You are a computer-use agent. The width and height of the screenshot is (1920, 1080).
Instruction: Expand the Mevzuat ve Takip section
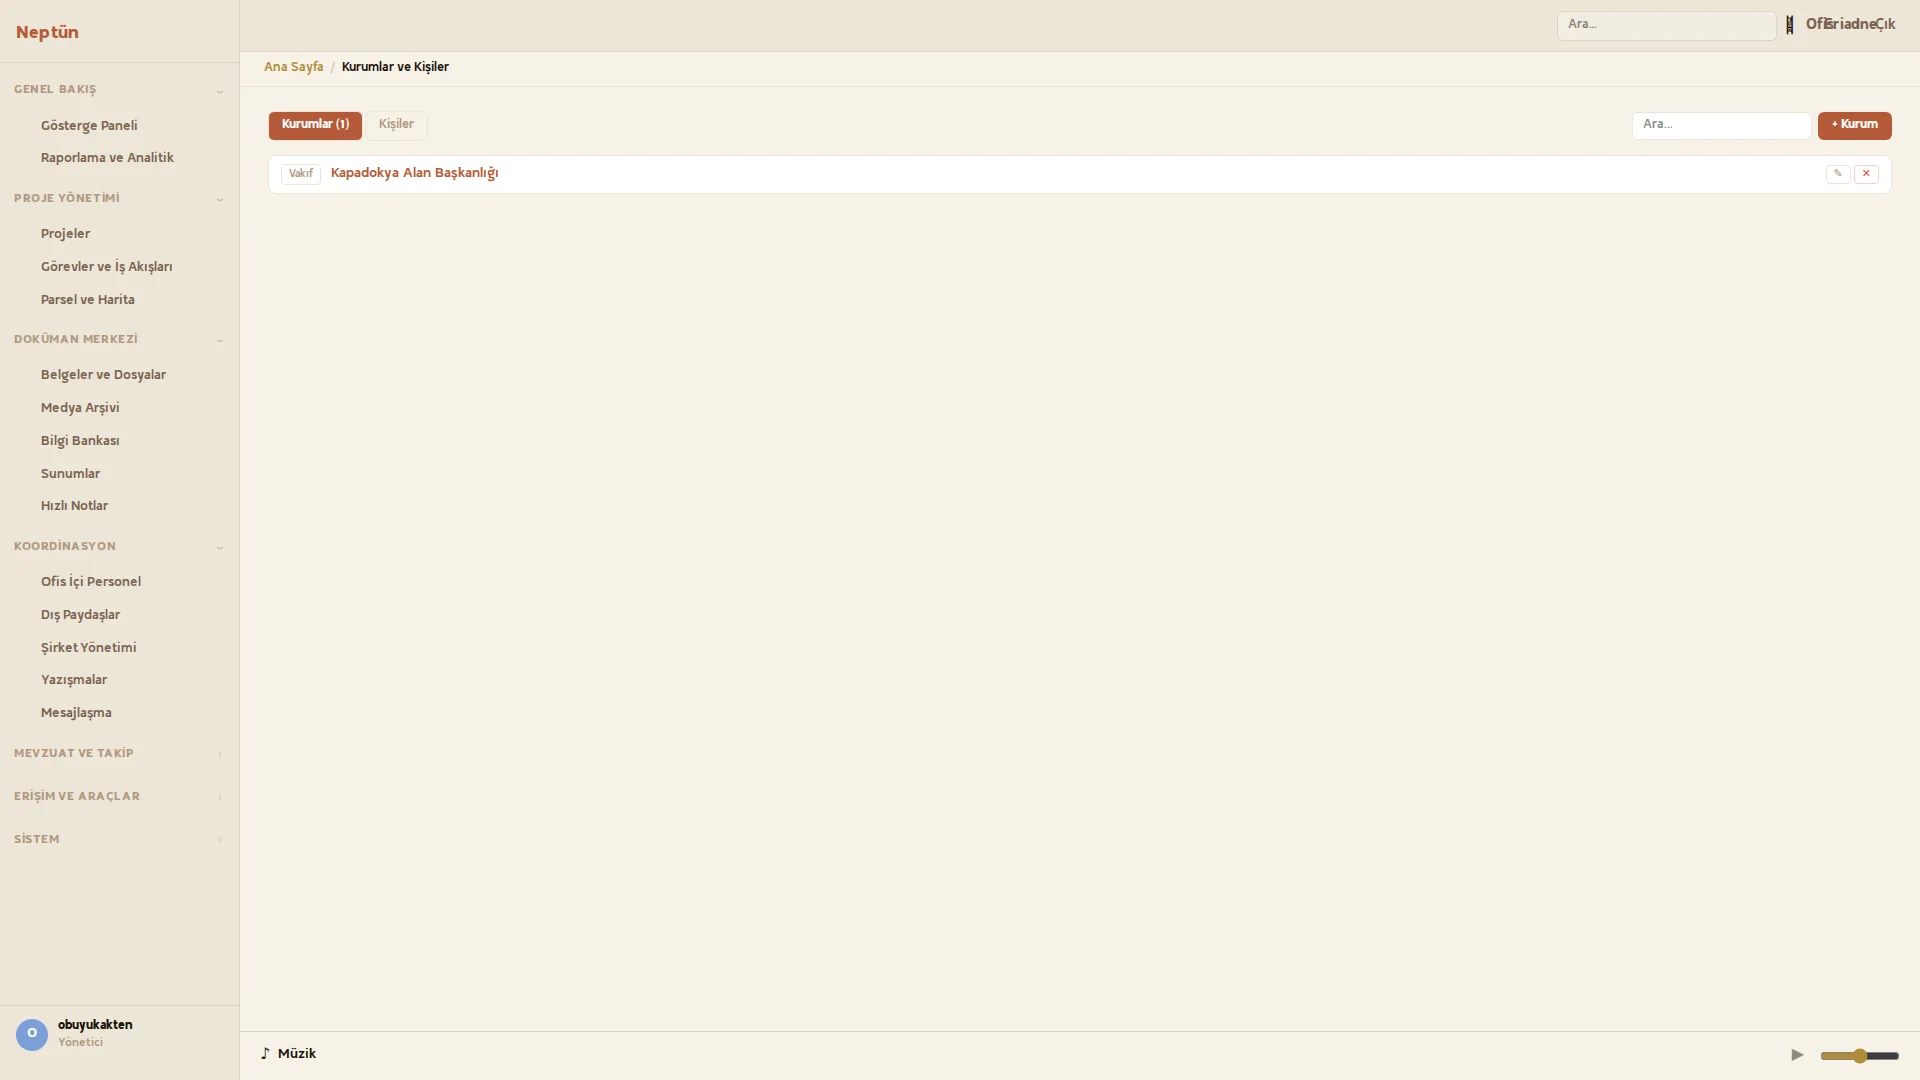[x=119, y=754]
